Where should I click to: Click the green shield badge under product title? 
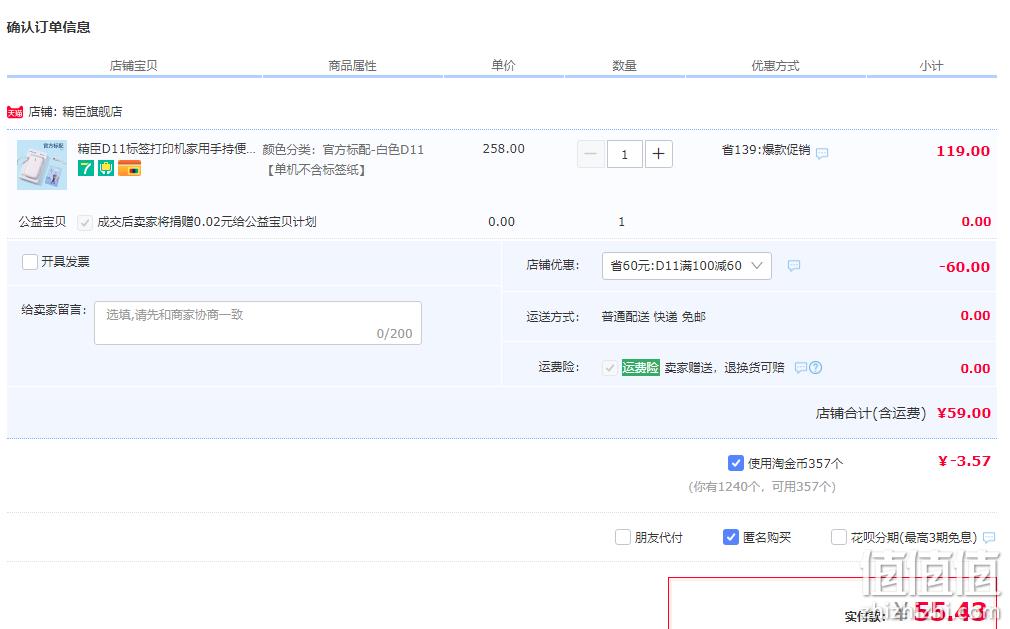[106, 168]
